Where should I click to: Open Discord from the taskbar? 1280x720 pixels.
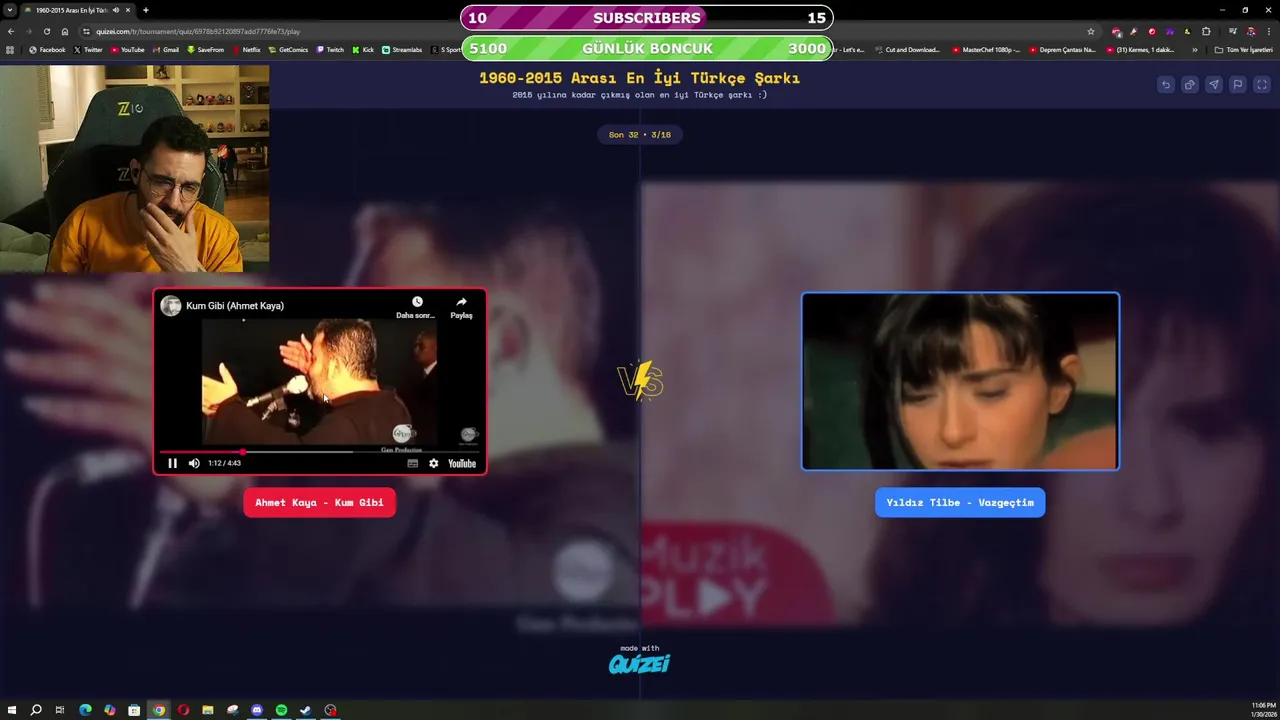(x=257, y=710)
